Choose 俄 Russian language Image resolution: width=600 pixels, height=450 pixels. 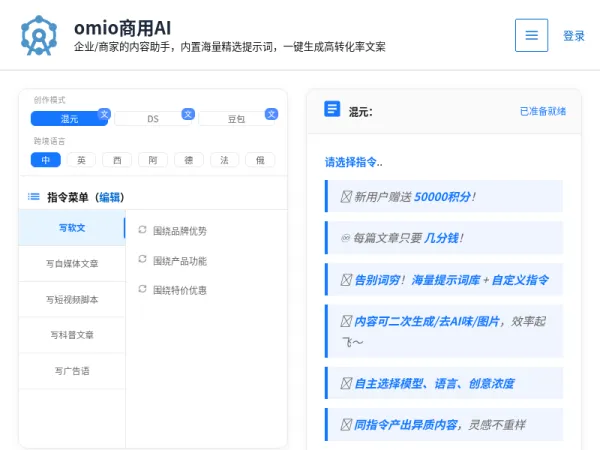pyautogui.click(x=260, y=160)
